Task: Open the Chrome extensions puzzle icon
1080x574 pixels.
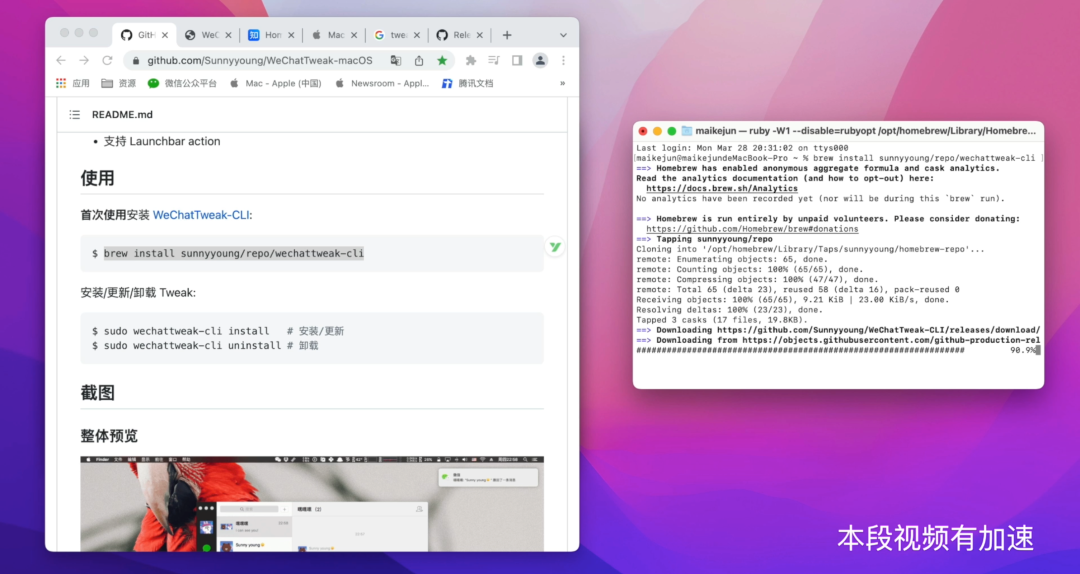Action: click(470, 61)
